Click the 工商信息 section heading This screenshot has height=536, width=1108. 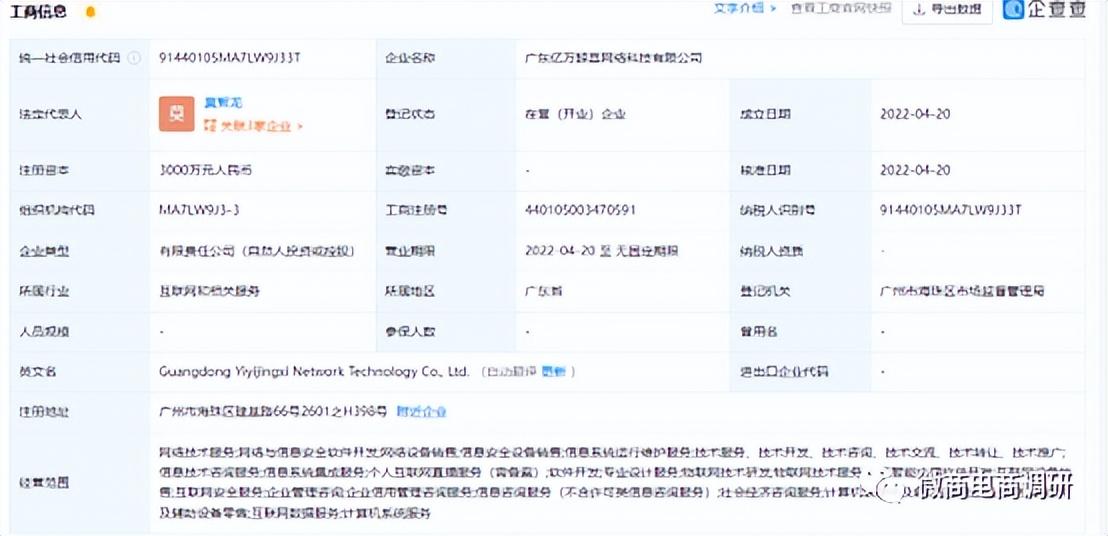[39, 12]
